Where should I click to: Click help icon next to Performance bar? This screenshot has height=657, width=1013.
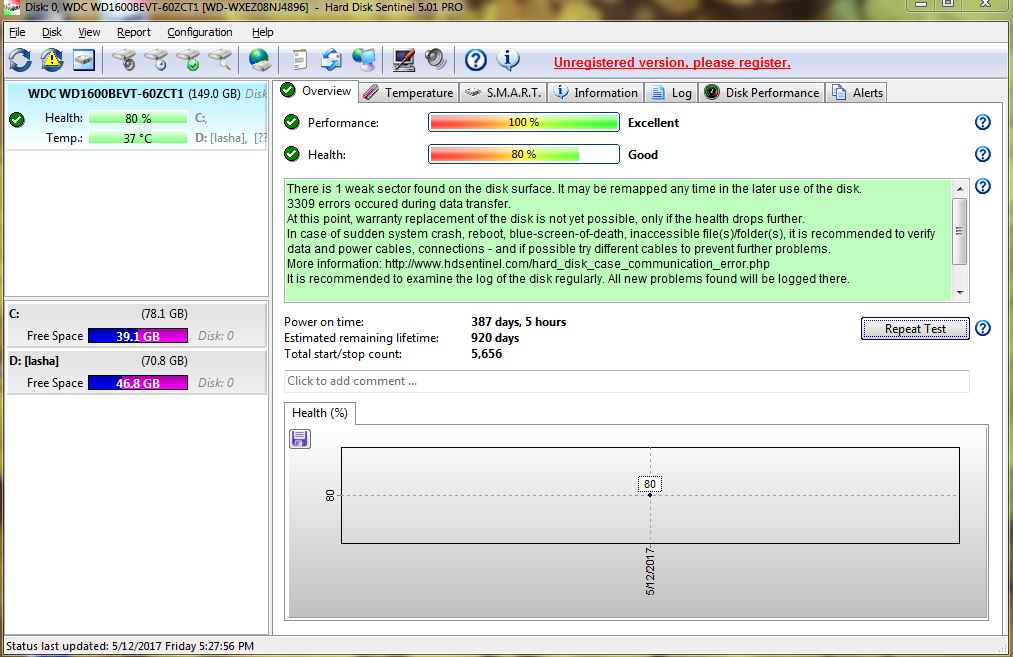pyautogui.click(x=982, y=122)
